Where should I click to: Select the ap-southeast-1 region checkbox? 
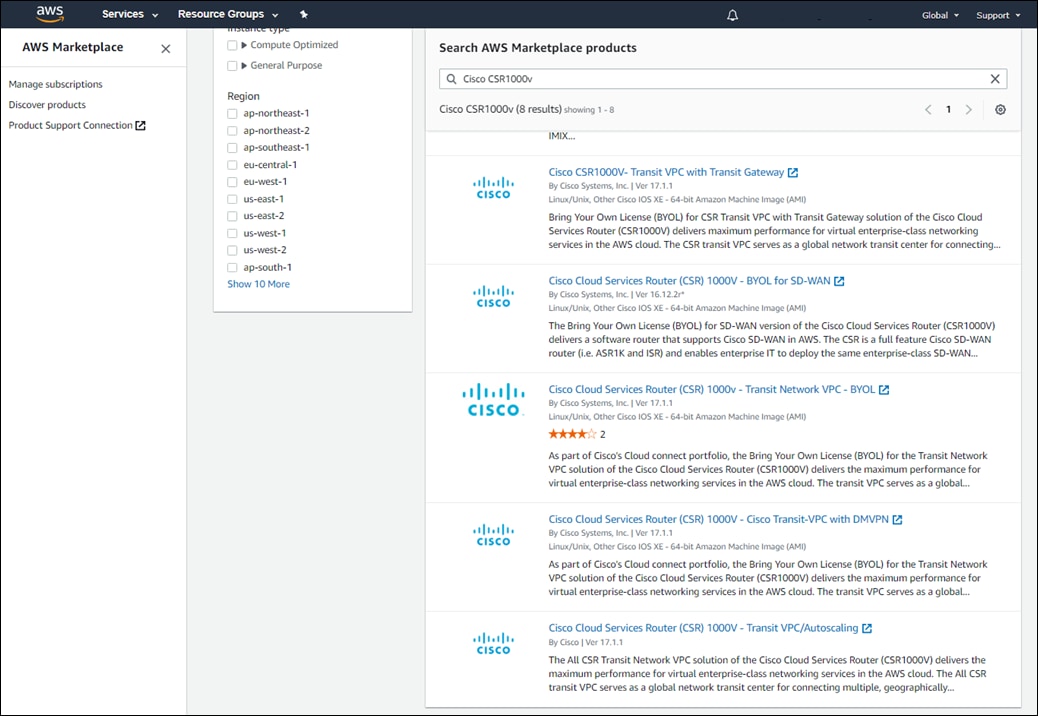232,148
